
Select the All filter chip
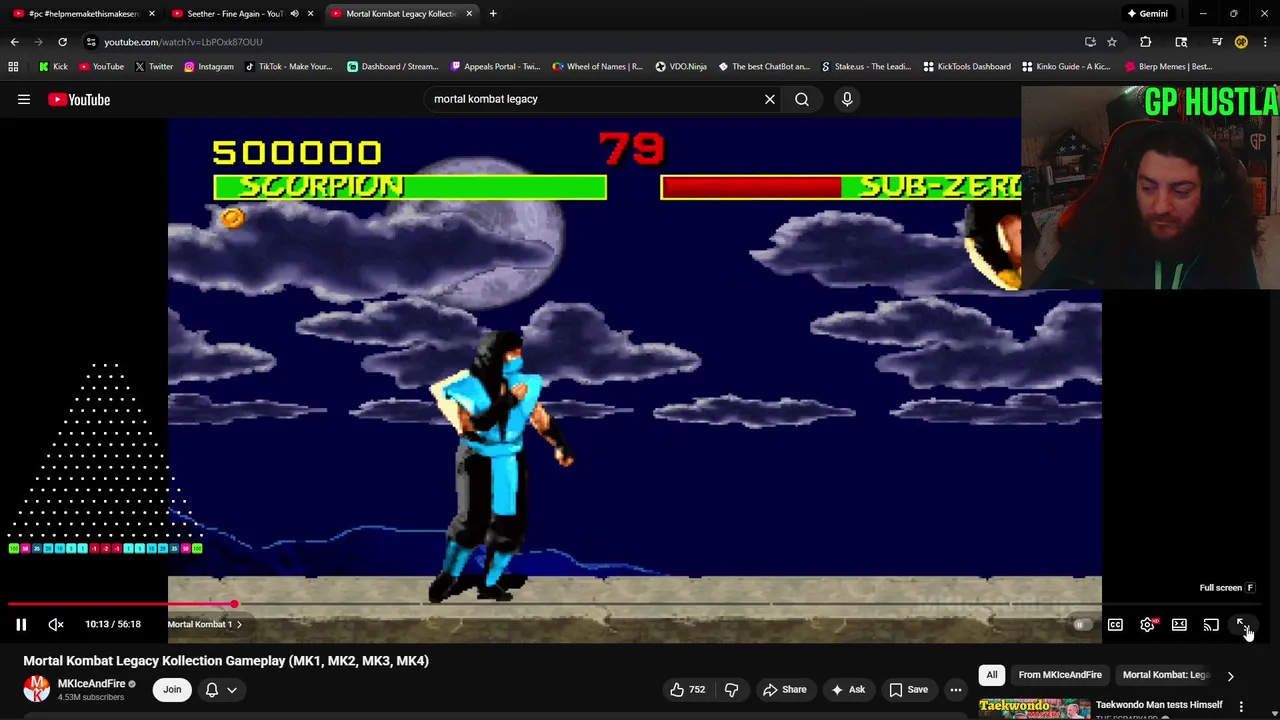point(992,675)
